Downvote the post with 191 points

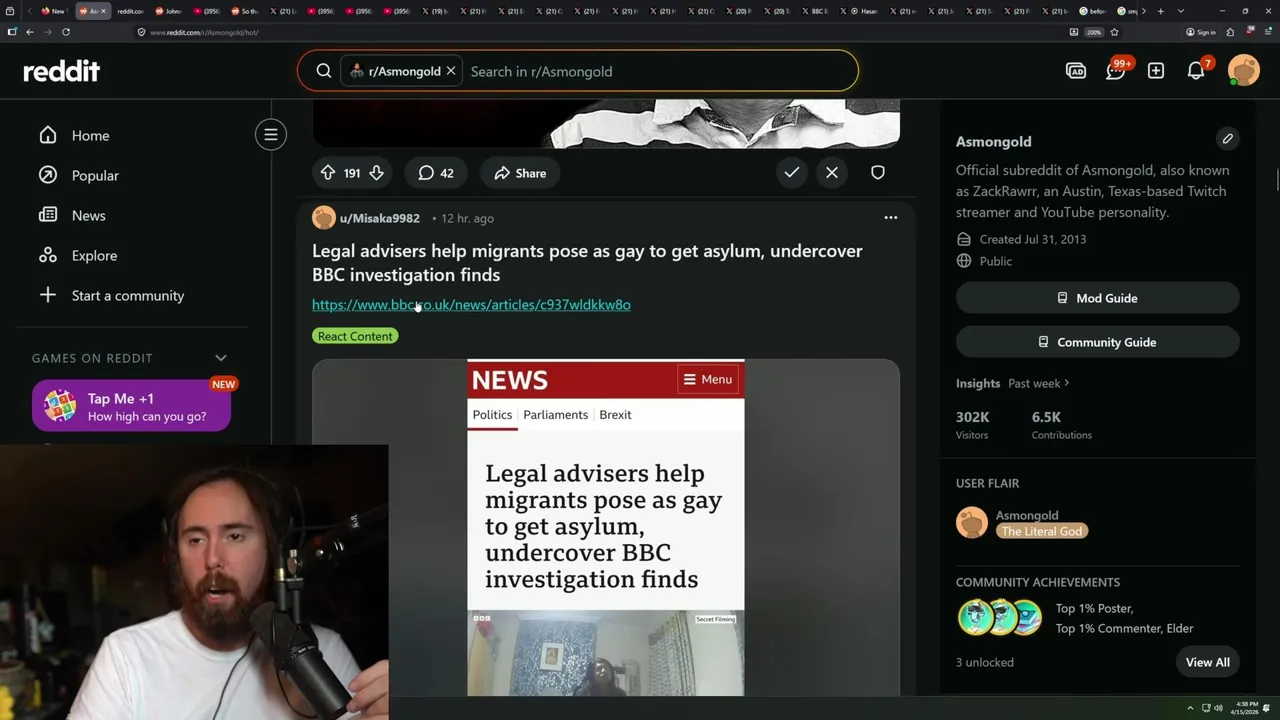(x=376, y=173)
